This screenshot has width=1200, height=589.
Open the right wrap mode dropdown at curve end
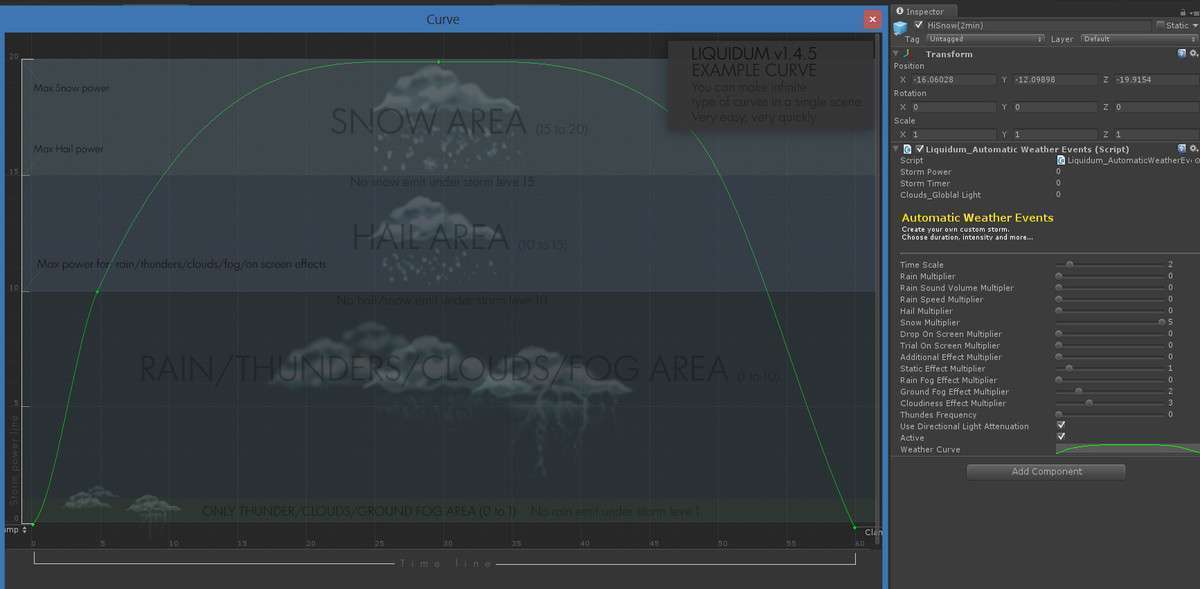coord(872,531)
